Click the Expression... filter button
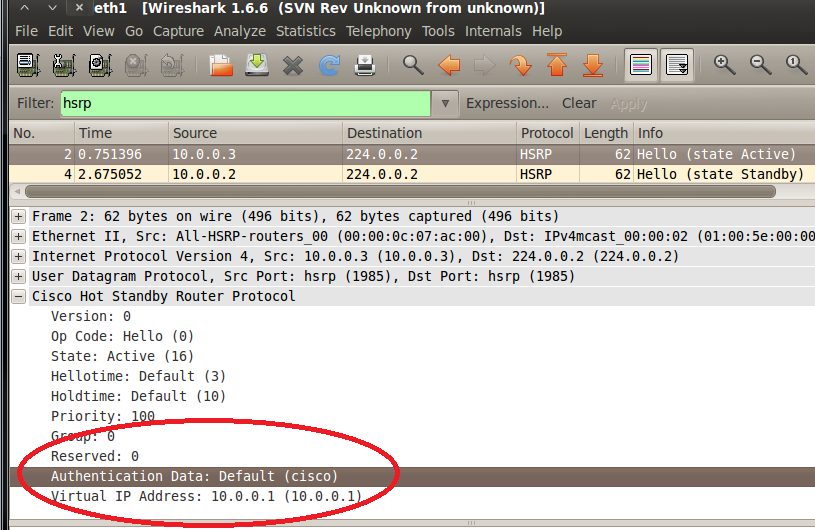Viewport: 815px width, 530px height. [507, 103]
